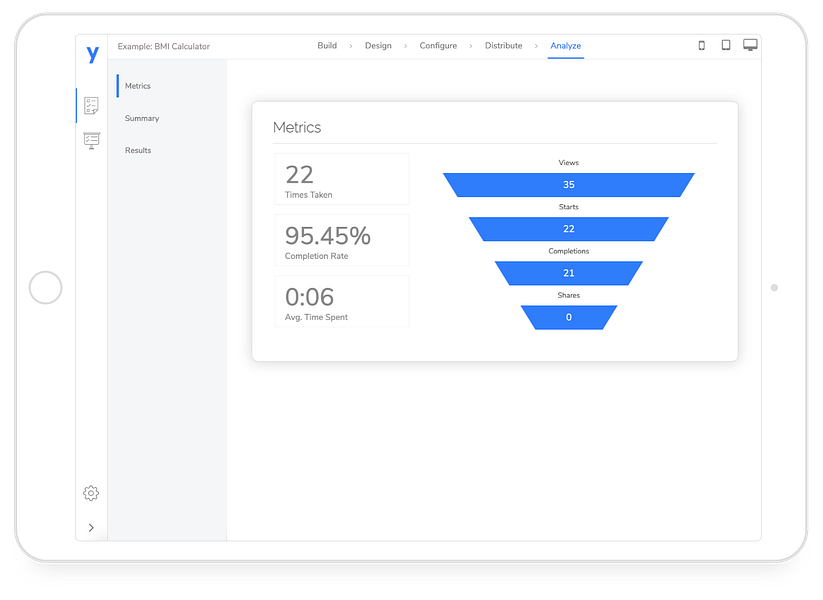This screenshot has height=600, width=823.
Task: Open the presentation board icon in sidebar
Action: point(91,141)
